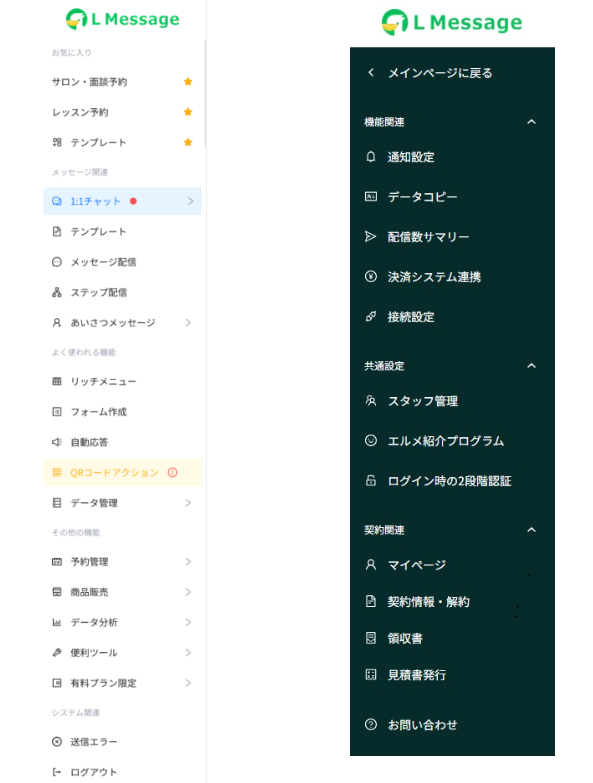The height and width of the screenshot is (783, 593).
Task: Click the link icon next to 接続設定
Action: coord(370,316)
